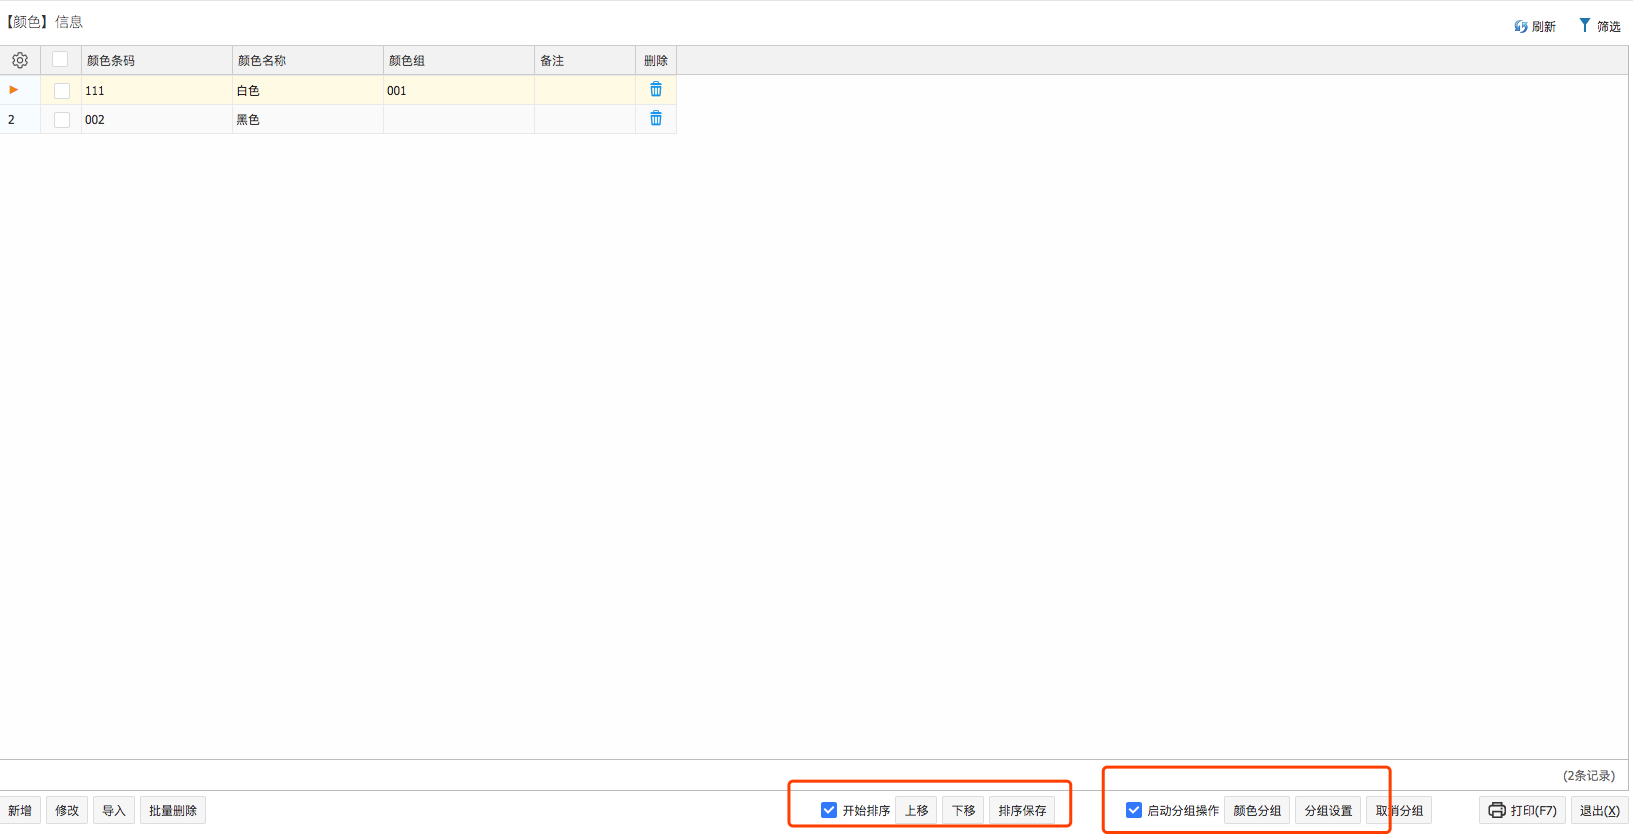Save ordering with 排序保存

pos(1022,810)
